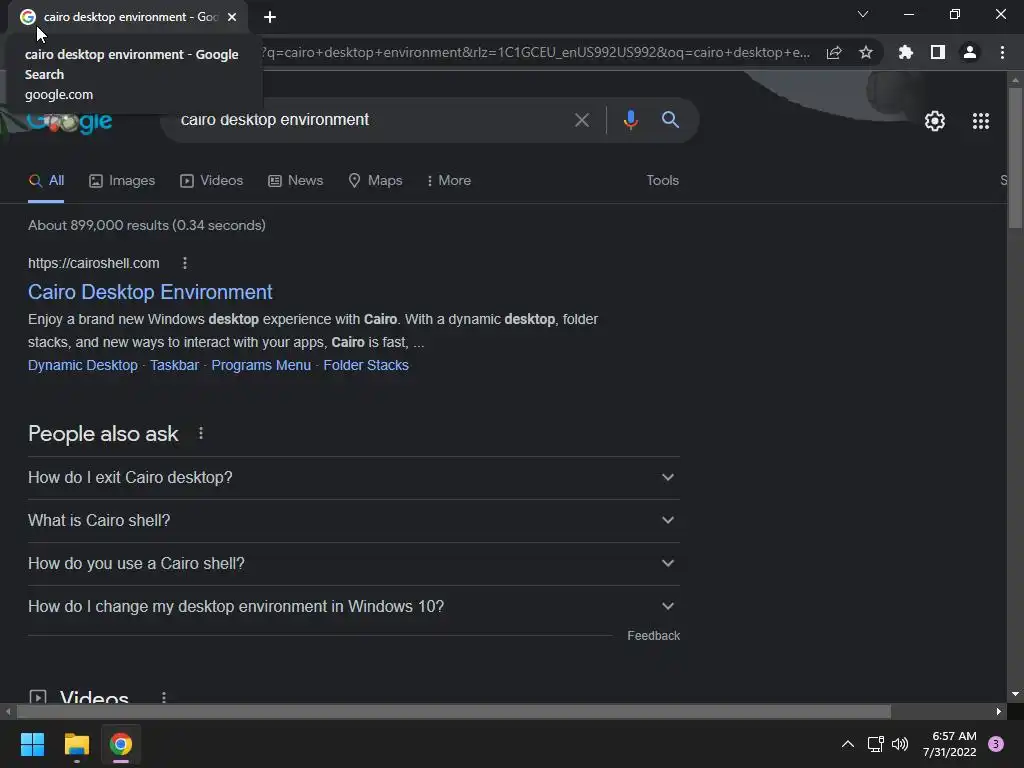The width and height of the screenshot is (1024, 768).
Task: Click the https://cairoshell.com URL text
Action: (x=93, y=263)
